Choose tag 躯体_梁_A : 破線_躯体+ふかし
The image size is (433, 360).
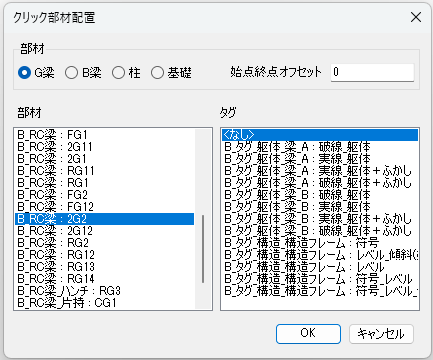(320, 183)
